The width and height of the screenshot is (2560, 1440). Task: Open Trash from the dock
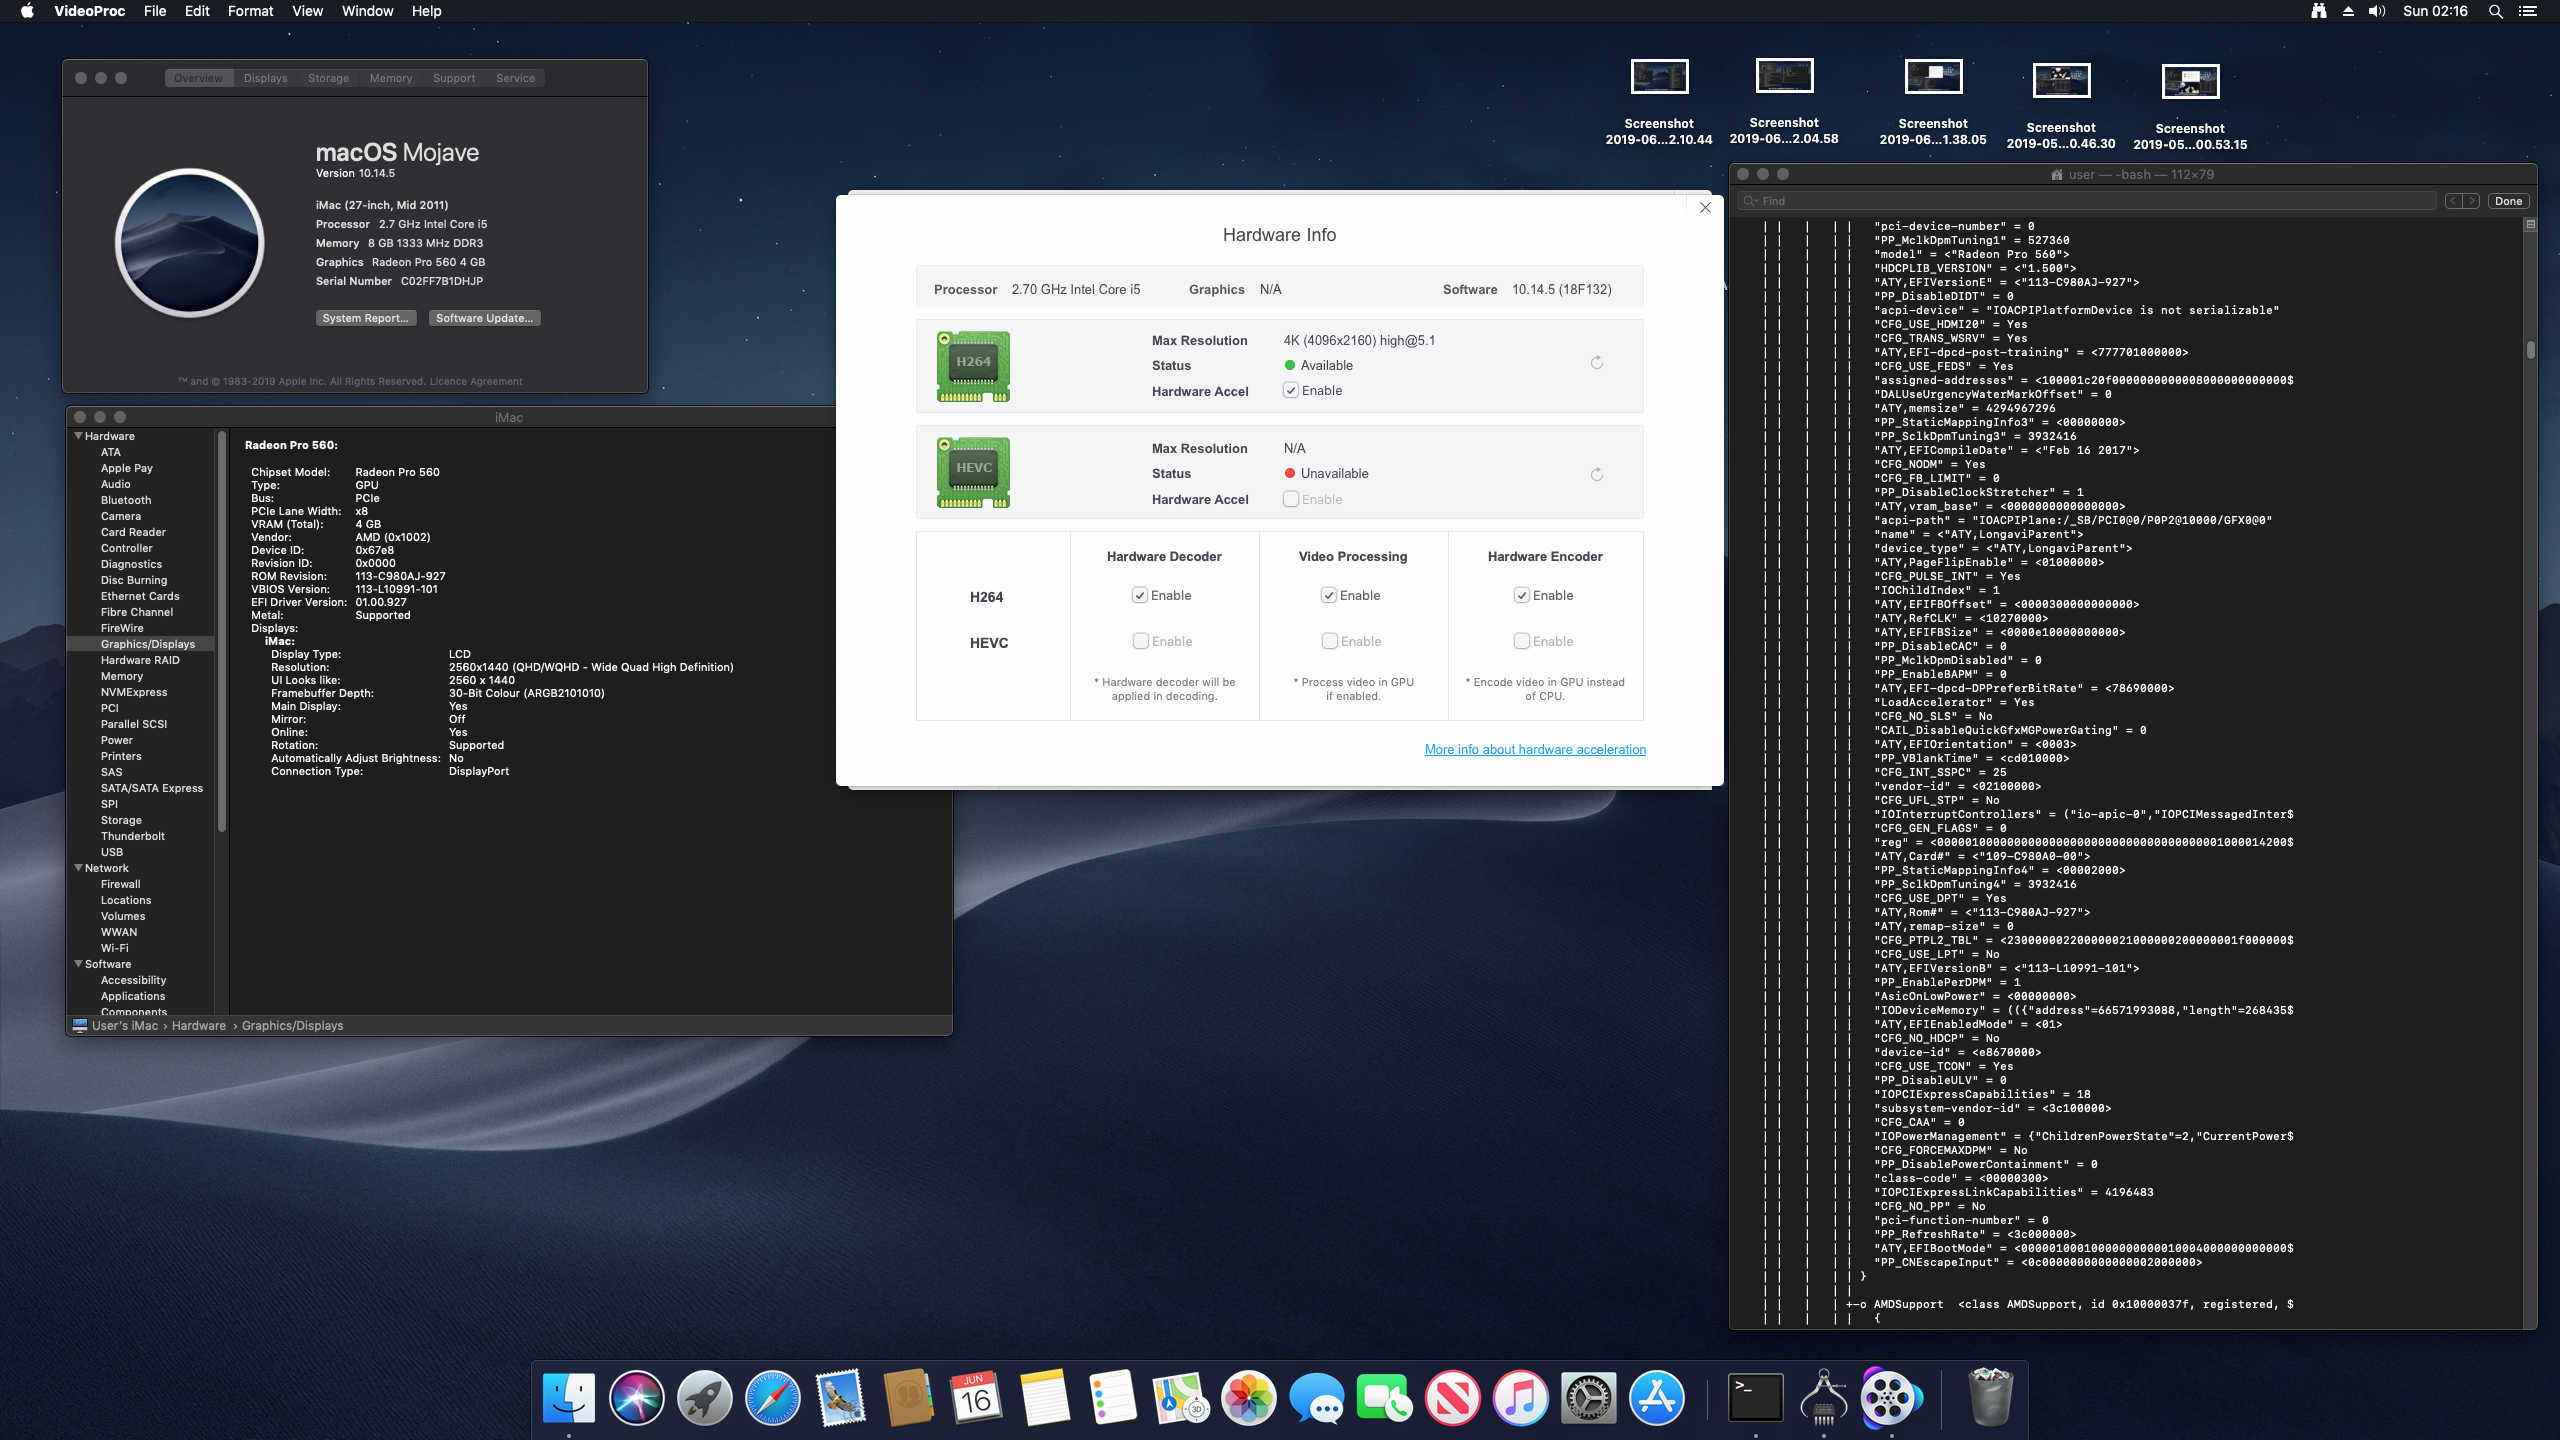pyautogui.click(x=1990, y=1397)
